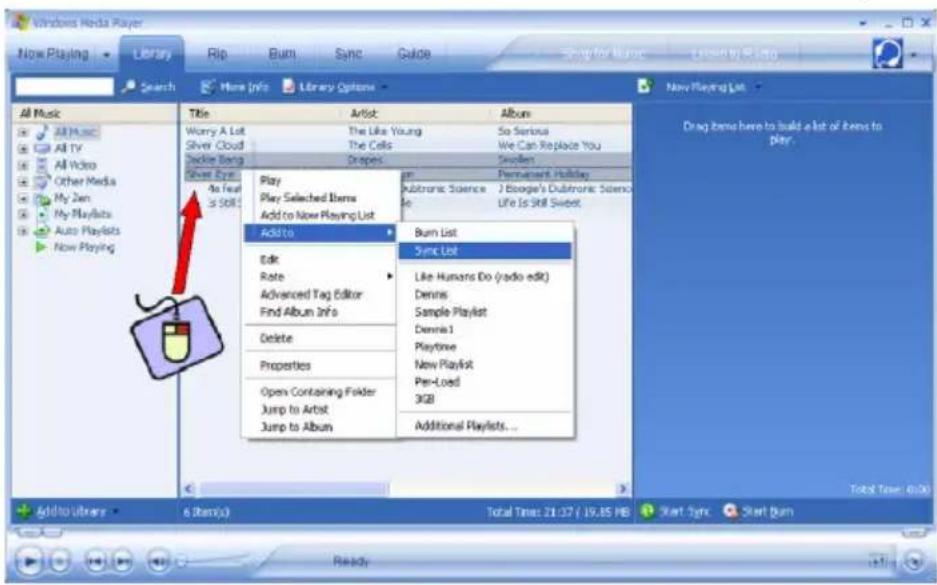Switch to the Burn tab

(x=282, y=54)
